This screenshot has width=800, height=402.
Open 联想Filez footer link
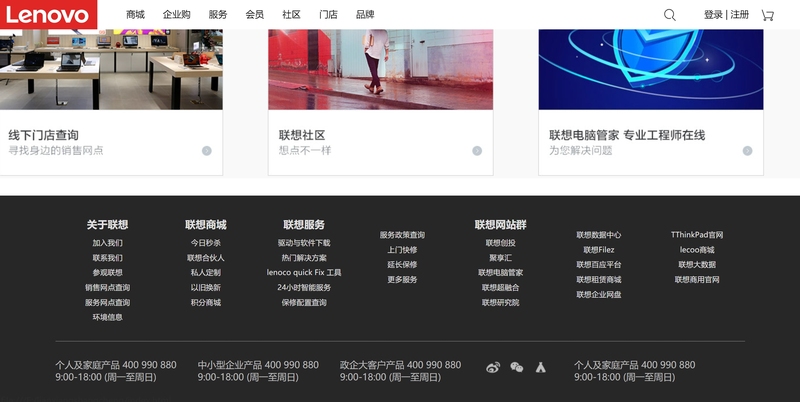[599, 249]
